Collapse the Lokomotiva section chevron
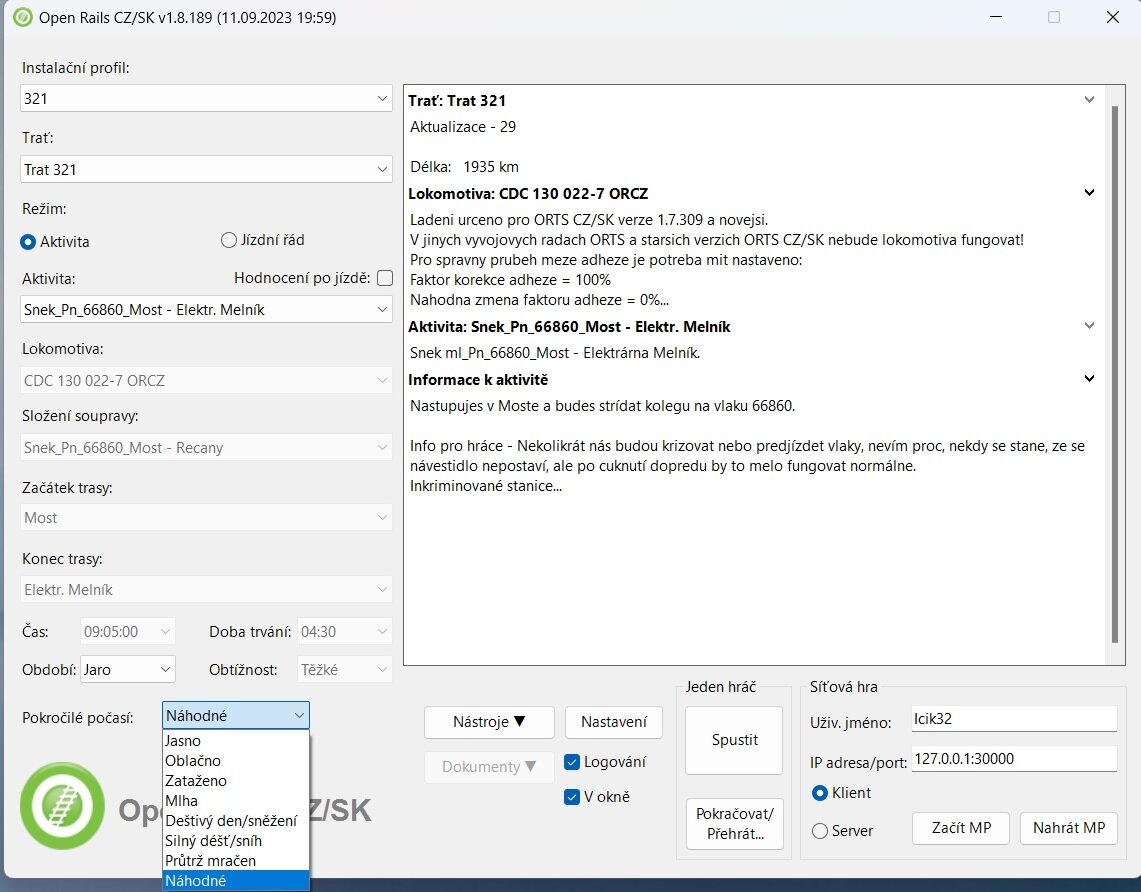The height and width of the screenshot is (892, 1141). (1089, 192)
